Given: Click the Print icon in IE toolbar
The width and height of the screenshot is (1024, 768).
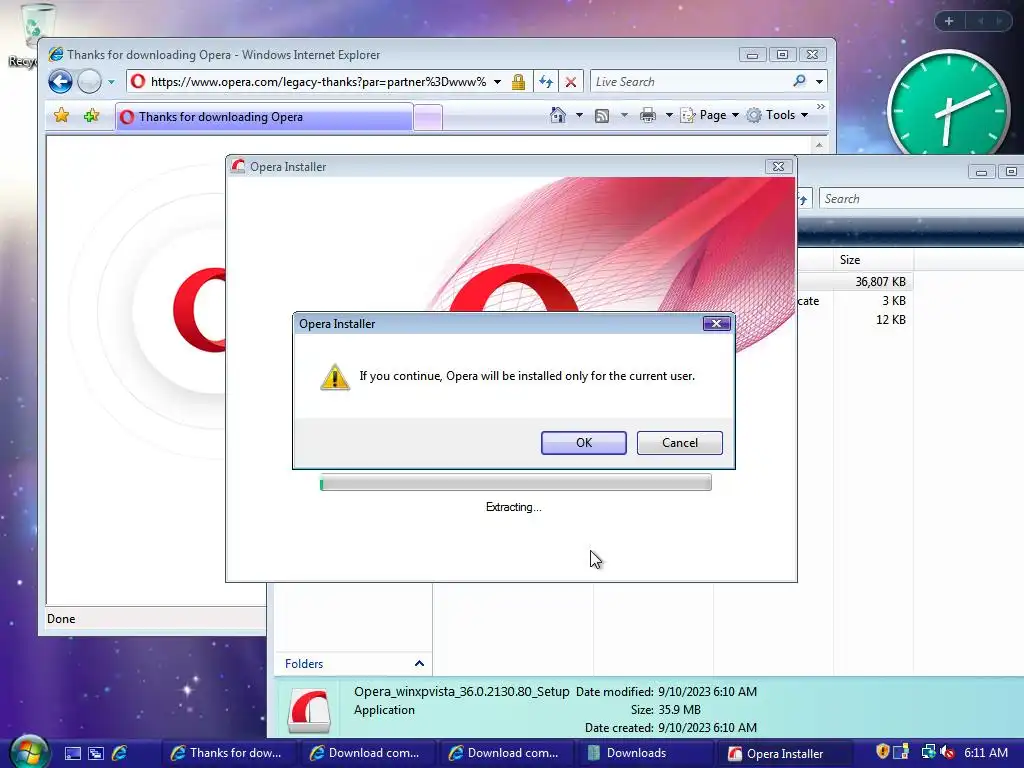Looking at the screenshot, I should (x=648, y=115).
